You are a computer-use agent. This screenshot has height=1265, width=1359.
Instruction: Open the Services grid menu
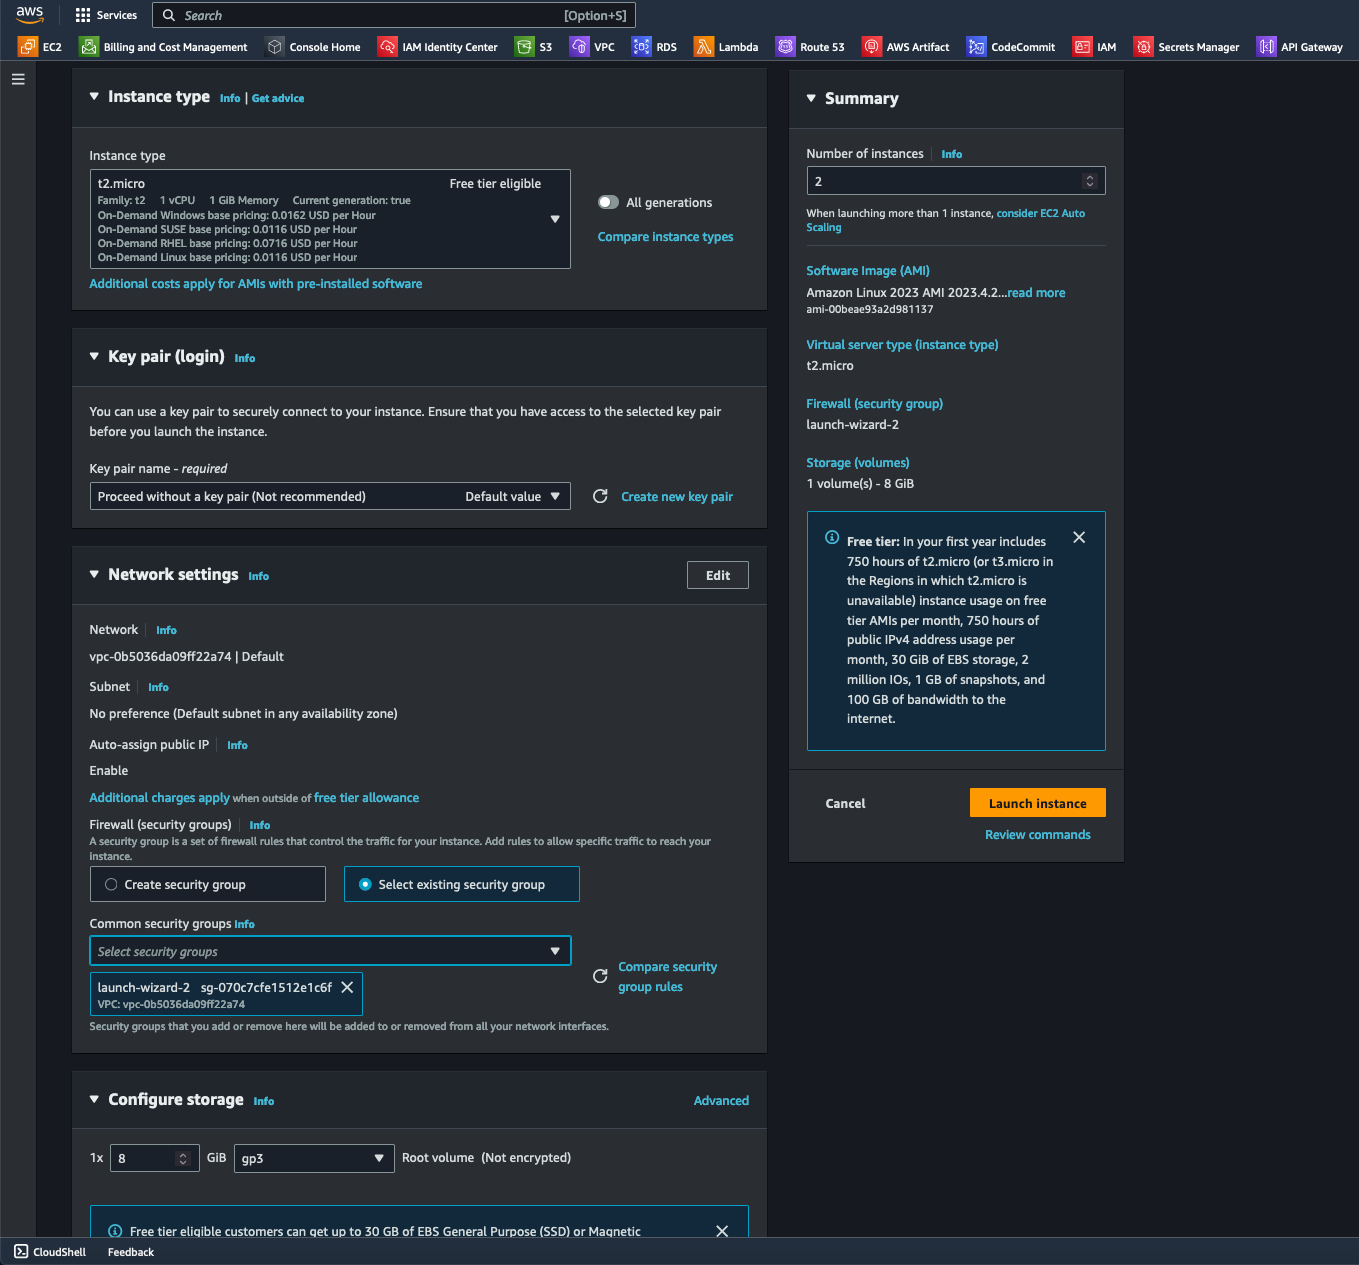click(x=106, y=15)
